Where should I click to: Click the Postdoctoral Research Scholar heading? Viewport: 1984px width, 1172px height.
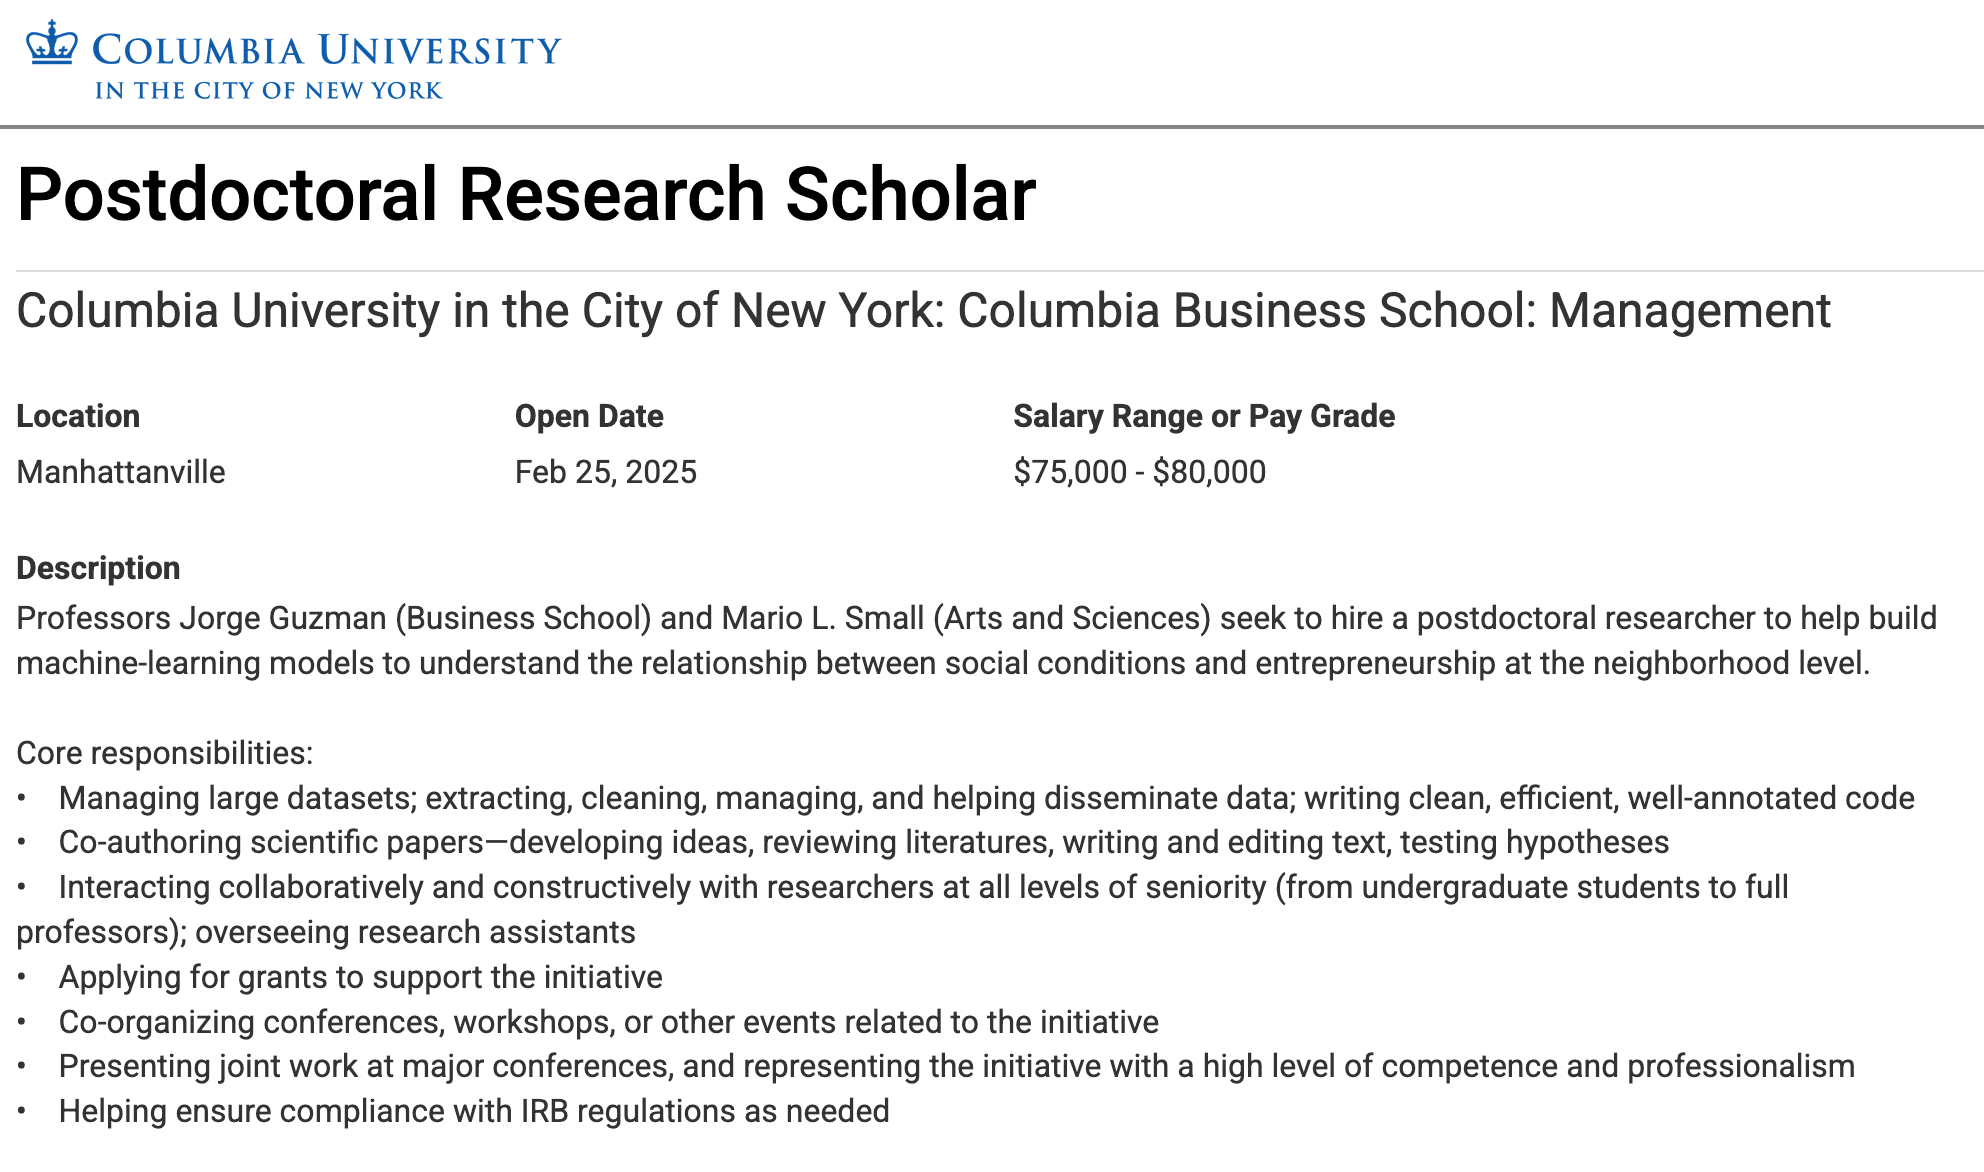click(526, 194)
